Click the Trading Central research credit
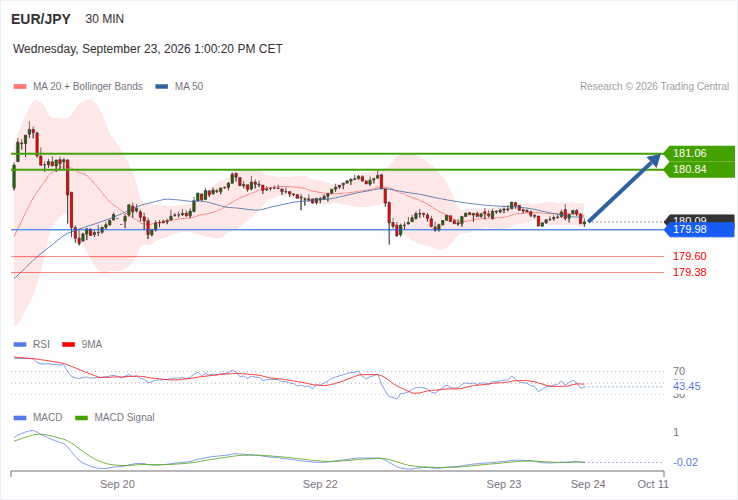 (654, 87)
